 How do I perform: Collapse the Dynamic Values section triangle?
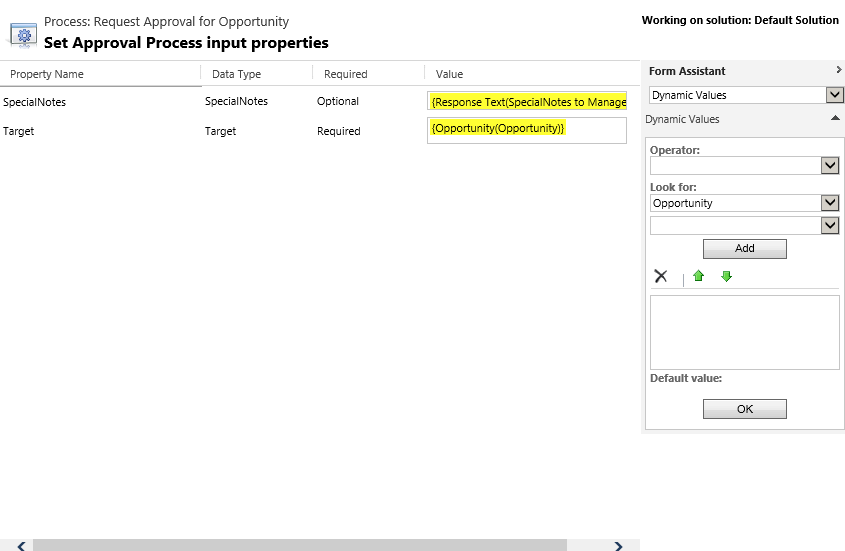[835, 118]
